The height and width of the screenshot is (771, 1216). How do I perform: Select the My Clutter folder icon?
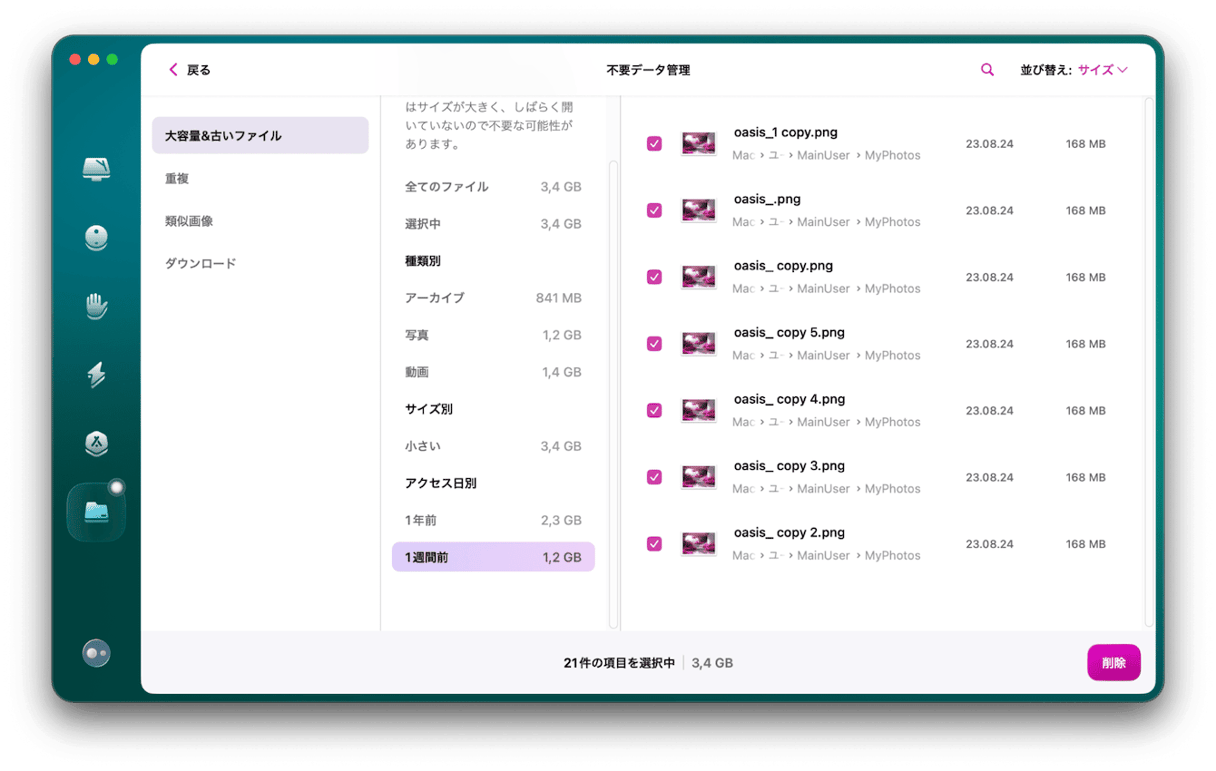tap(96, 512)
